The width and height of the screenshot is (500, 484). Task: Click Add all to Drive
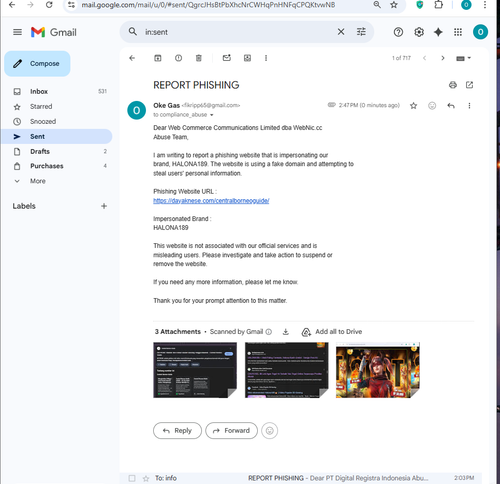coord(332,332)
